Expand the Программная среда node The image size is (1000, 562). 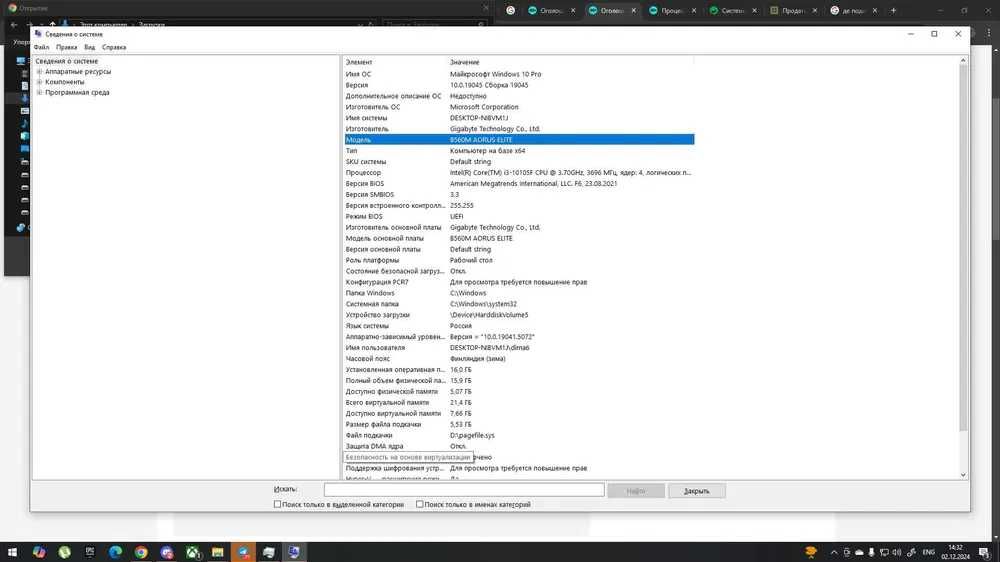(40, 92)
